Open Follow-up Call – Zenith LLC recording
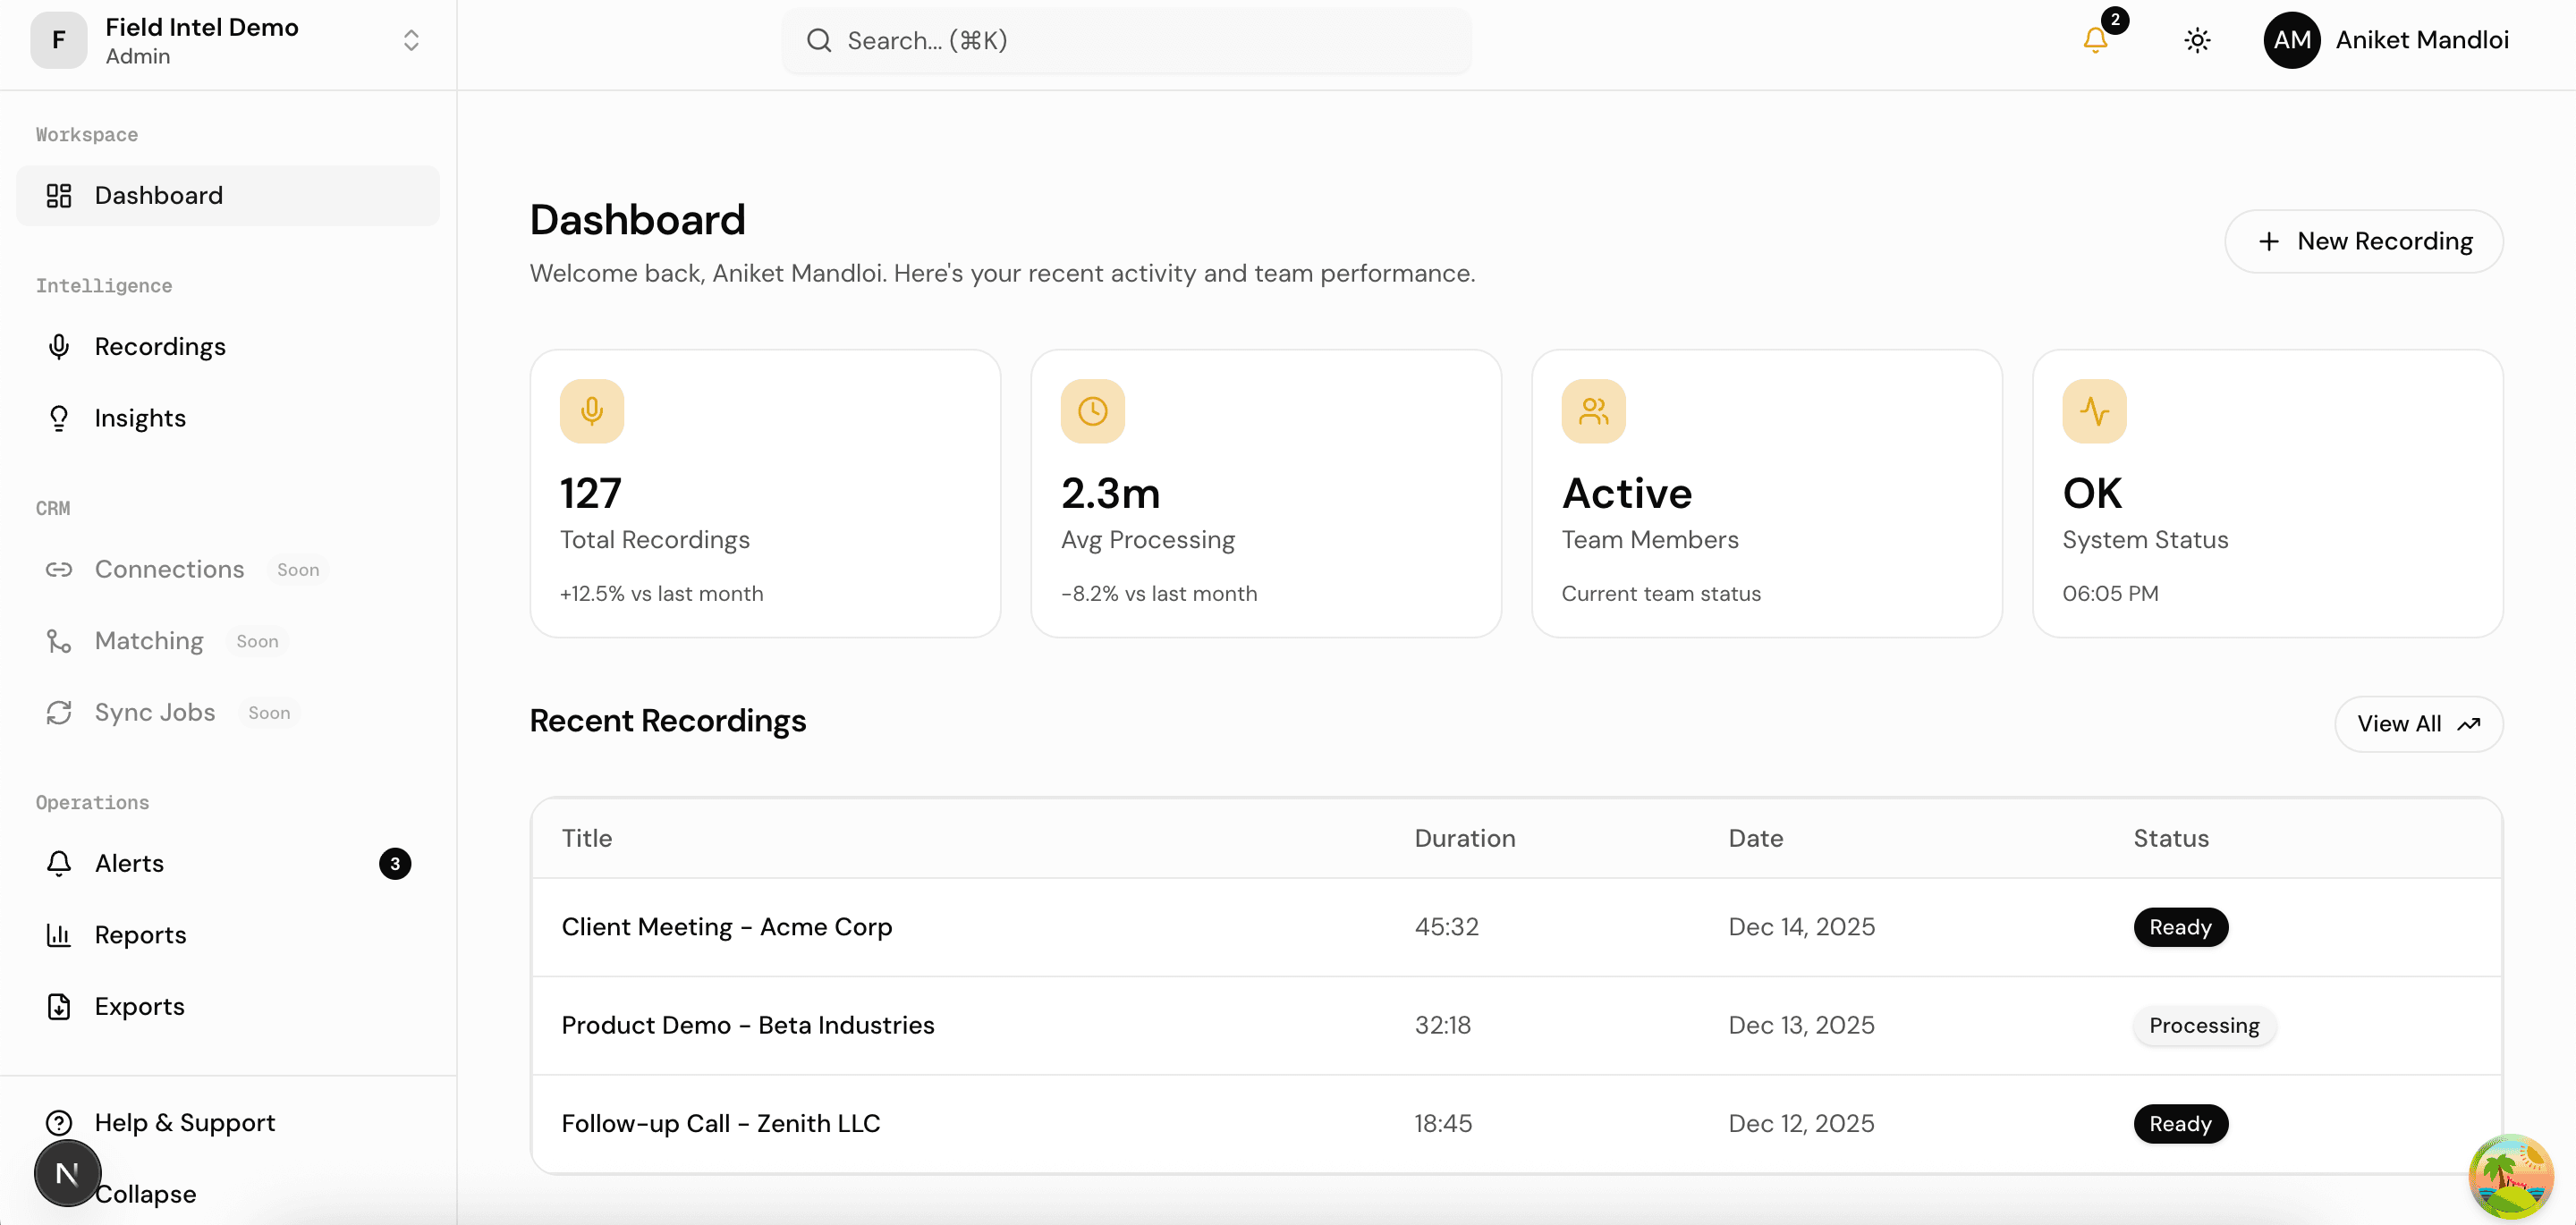Image resolution: width=2576 pixels, height=1225 pixels. click(x=721, y=1123)
